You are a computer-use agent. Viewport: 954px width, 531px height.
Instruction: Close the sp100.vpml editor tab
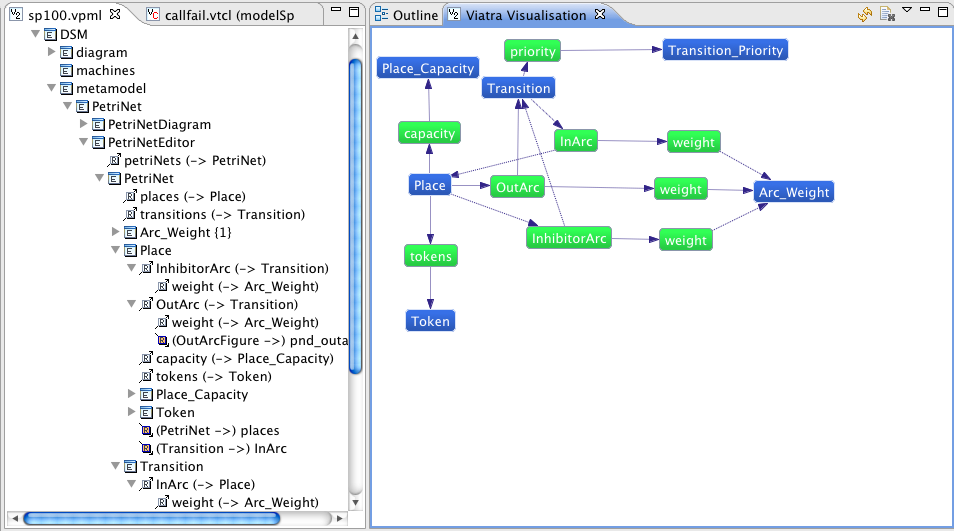coord(115,13)
